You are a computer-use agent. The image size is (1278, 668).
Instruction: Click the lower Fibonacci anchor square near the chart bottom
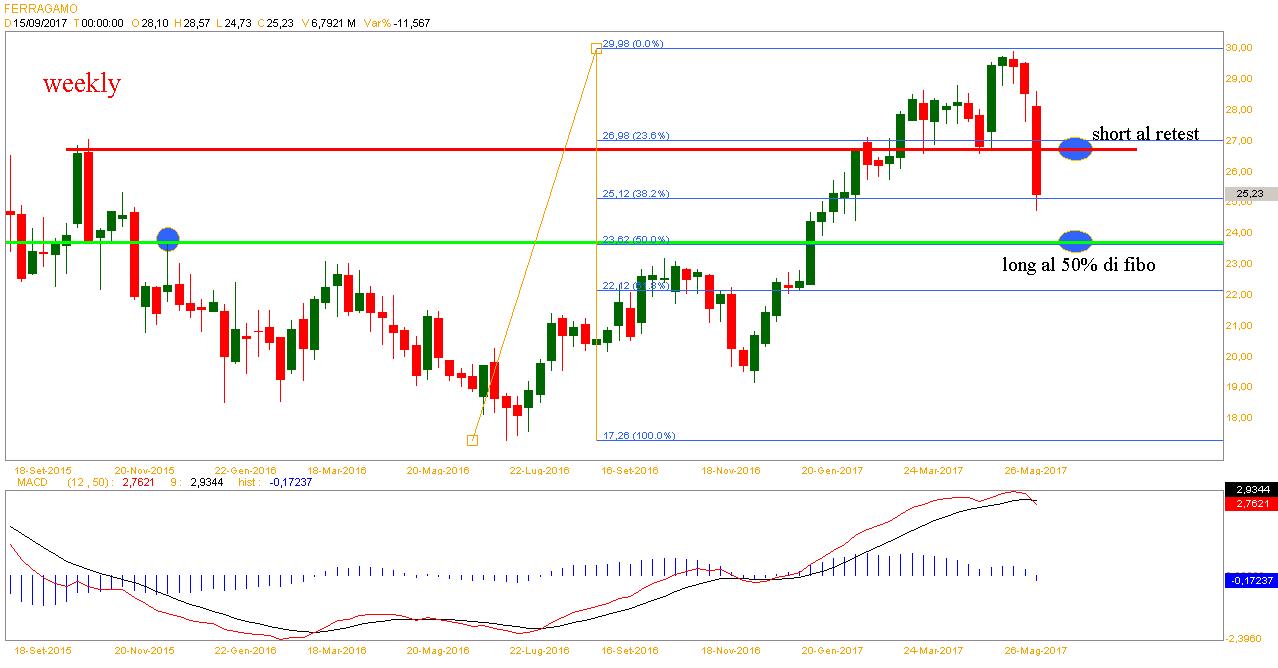pyautogui.click(x=472, y=440)
